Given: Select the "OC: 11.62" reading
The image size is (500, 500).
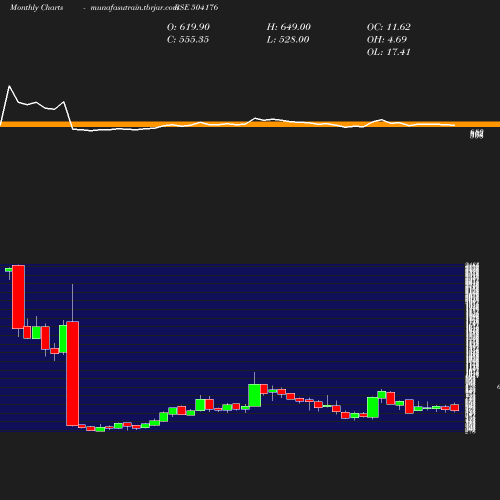Looking at the screenshot, I should (x=389, y=27).
